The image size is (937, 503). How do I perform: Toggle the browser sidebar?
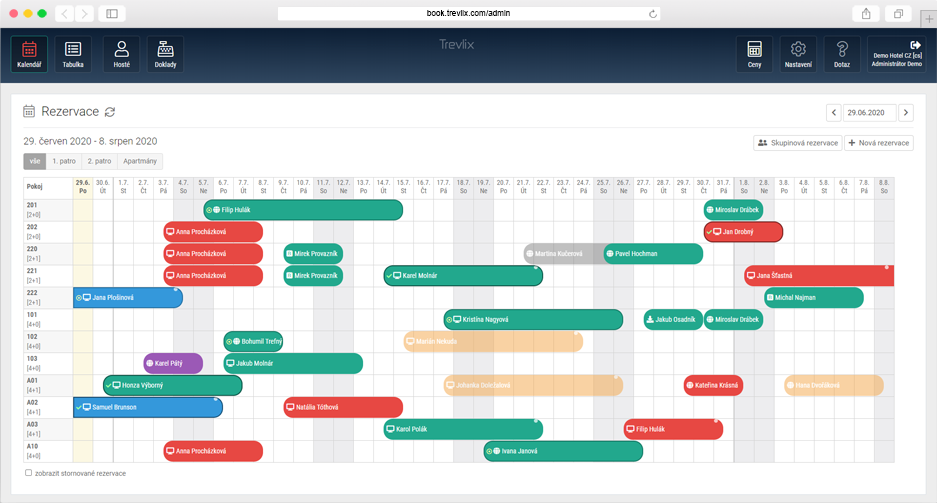click(112, 13)
